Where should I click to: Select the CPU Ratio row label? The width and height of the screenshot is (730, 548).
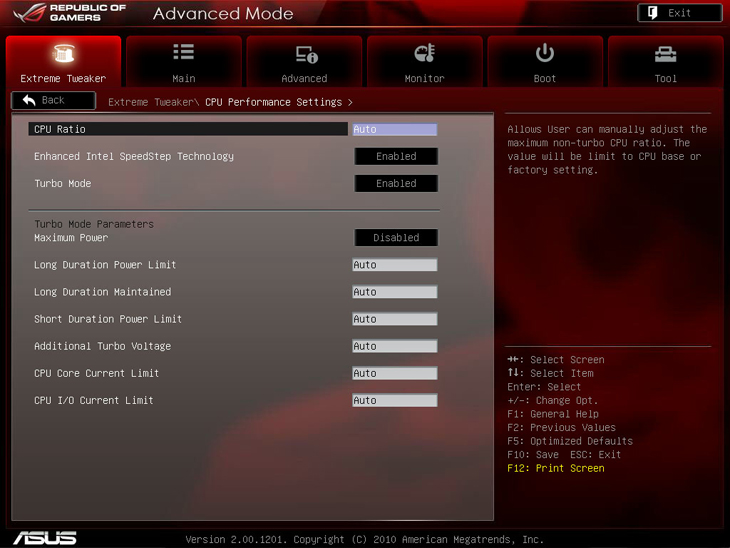(60, 129)
